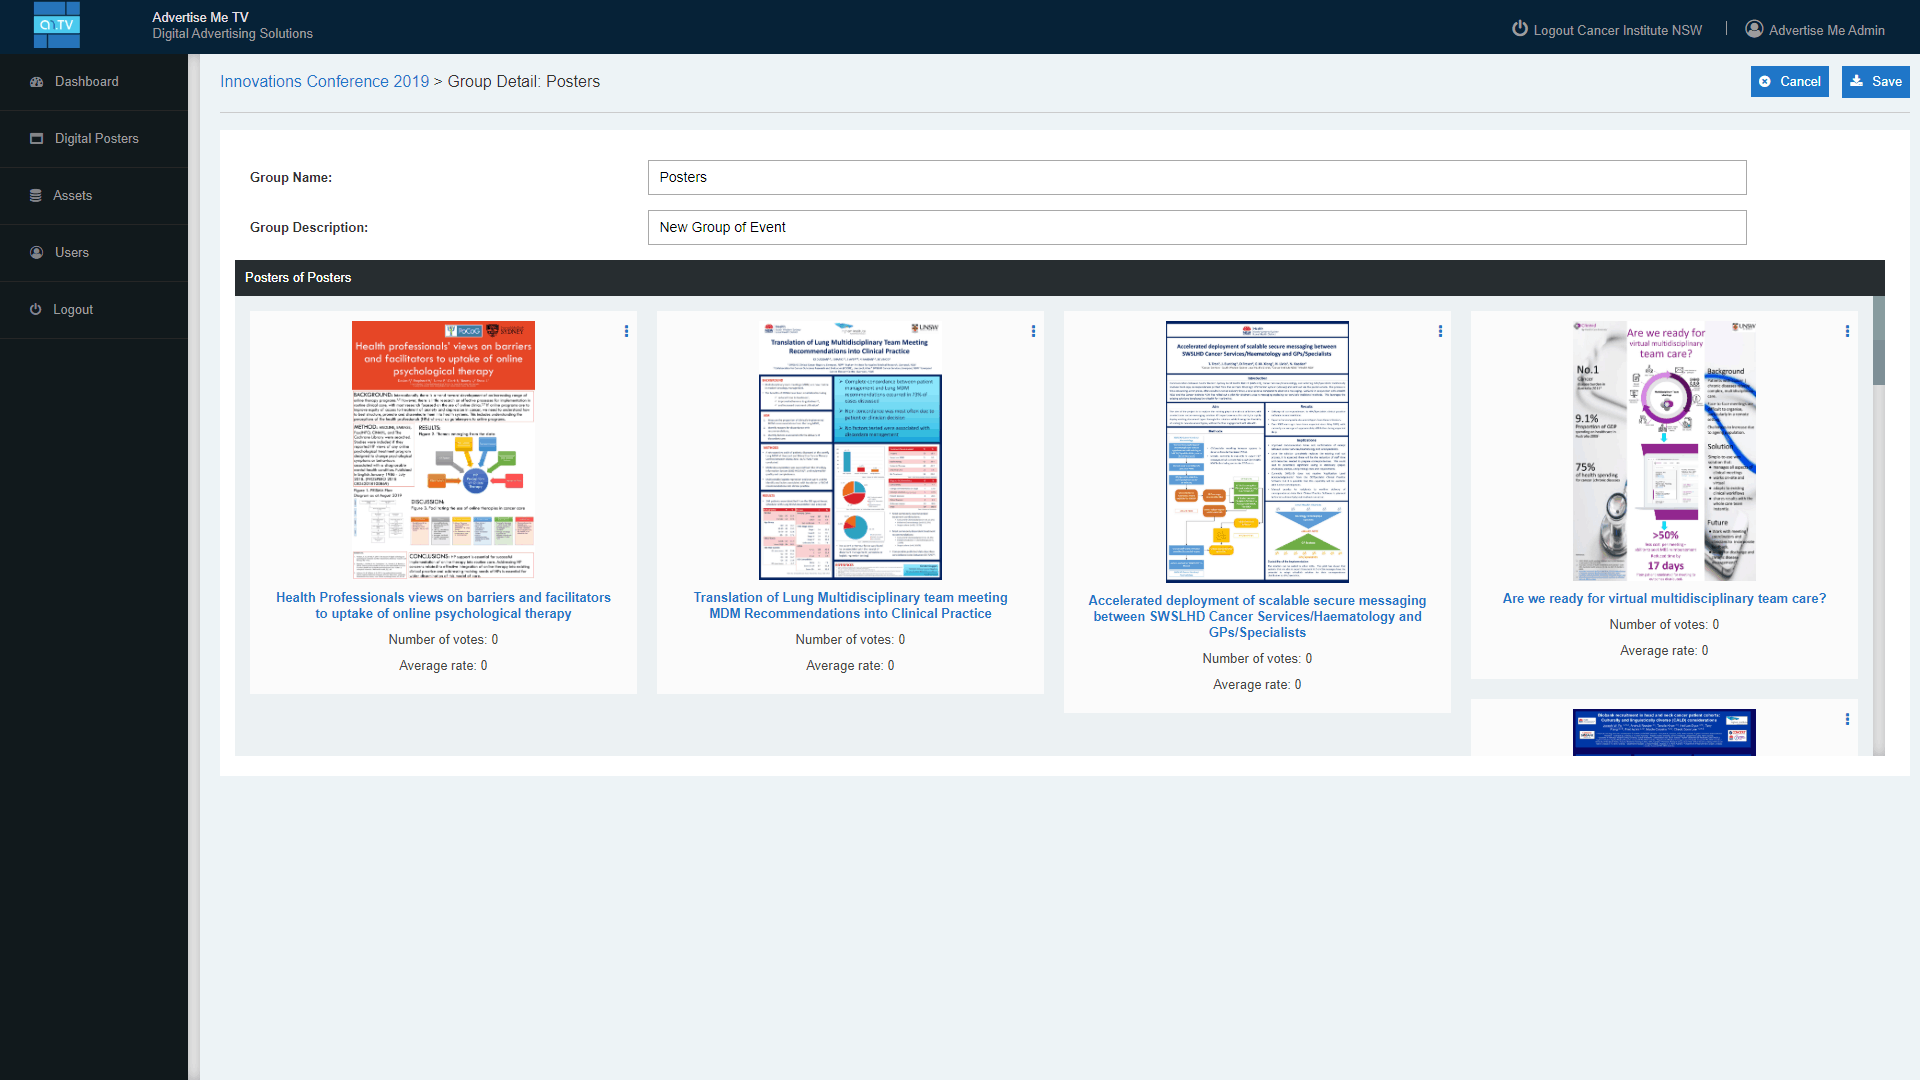Open the Lung Multidisciplinary poster thumbnail
The image size is (1920, 1080).
coord(849,449)
